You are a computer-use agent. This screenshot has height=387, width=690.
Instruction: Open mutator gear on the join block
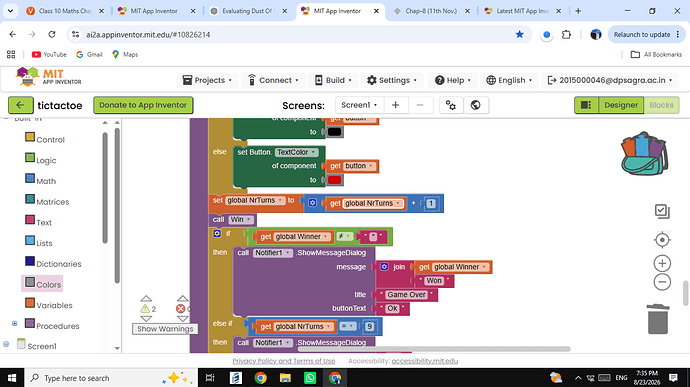384,267
